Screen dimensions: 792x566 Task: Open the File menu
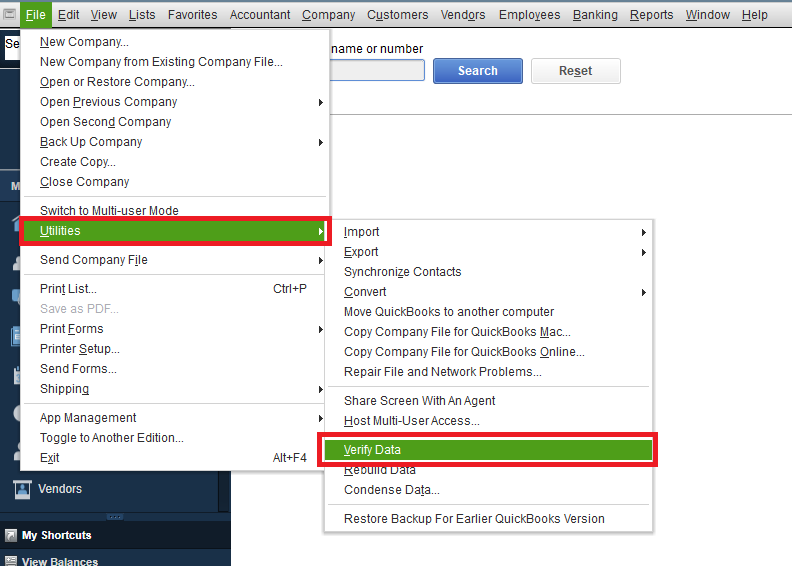coord(36,15)
